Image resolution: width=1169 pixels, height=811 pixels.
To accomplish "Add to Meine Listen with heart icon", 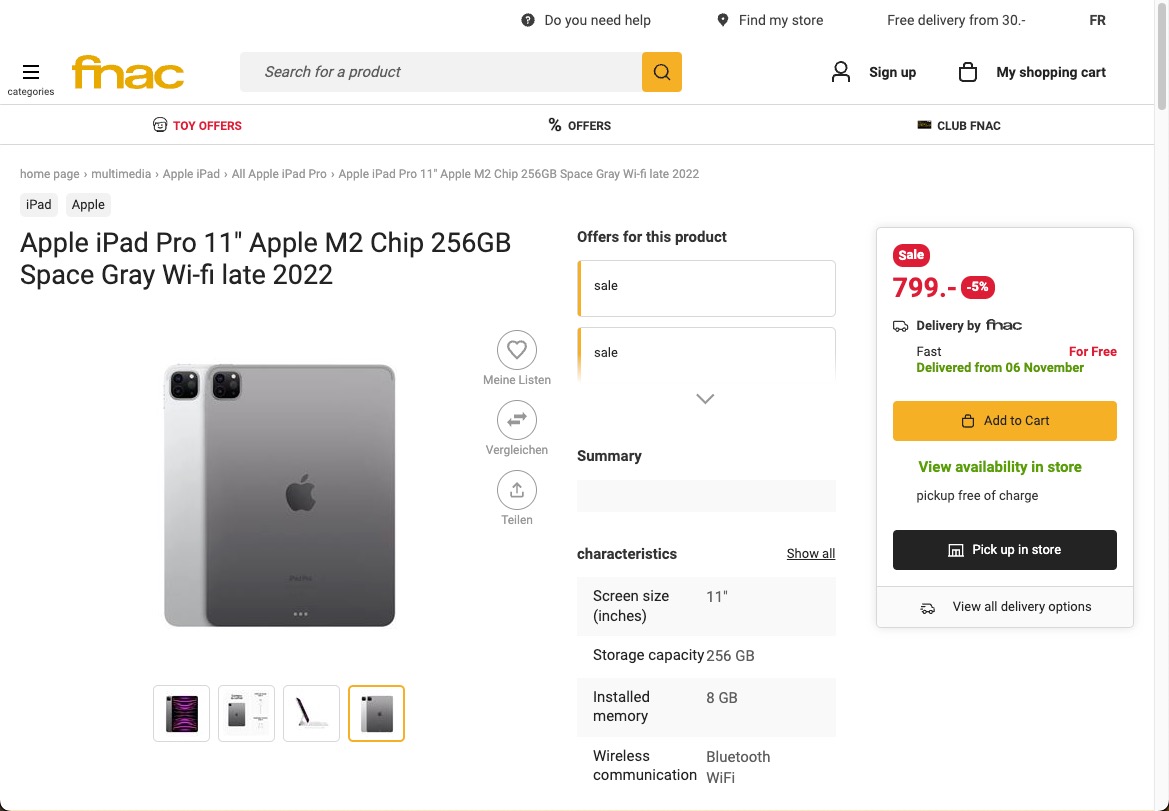I will [x=516, y=350].
